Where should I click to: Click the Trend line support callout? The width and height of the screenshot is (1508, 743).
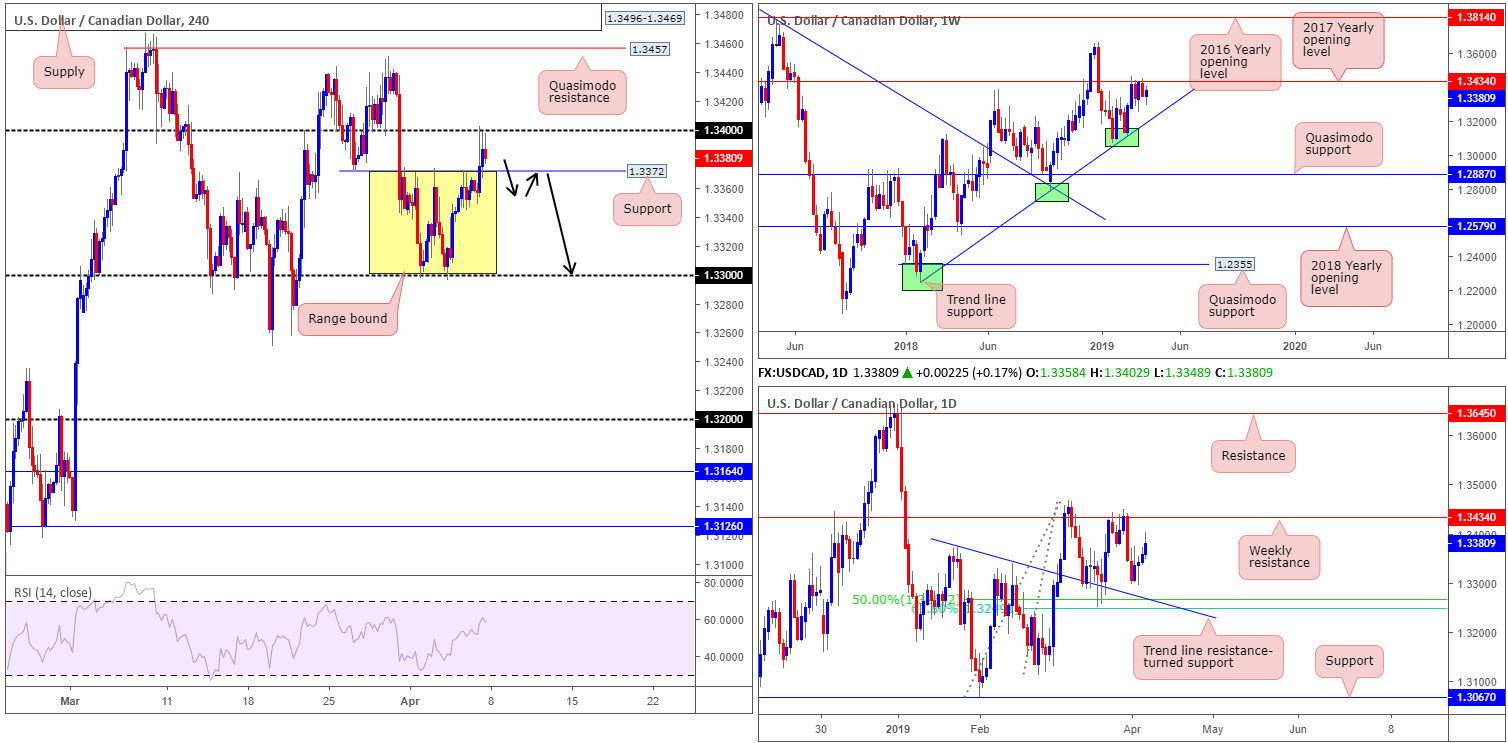976,307
